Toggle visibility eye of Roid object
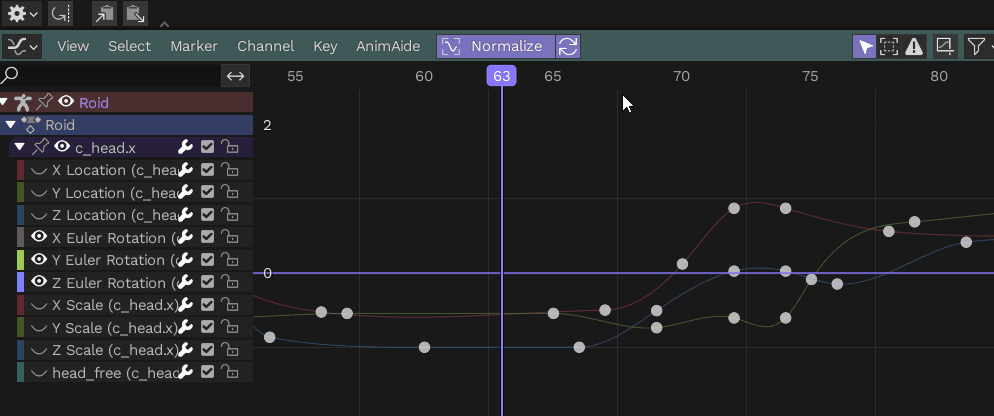 66,102
